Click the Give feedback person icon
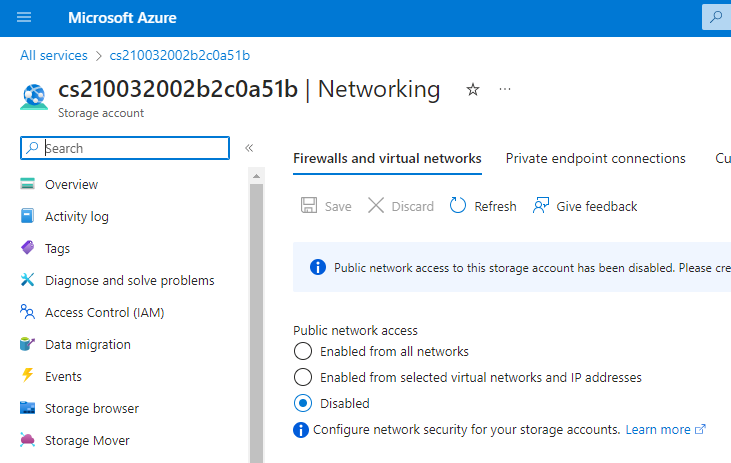Image resolution: width=731 pixels, height=463 pixels. pyautogui.click(x=541, y=205)
